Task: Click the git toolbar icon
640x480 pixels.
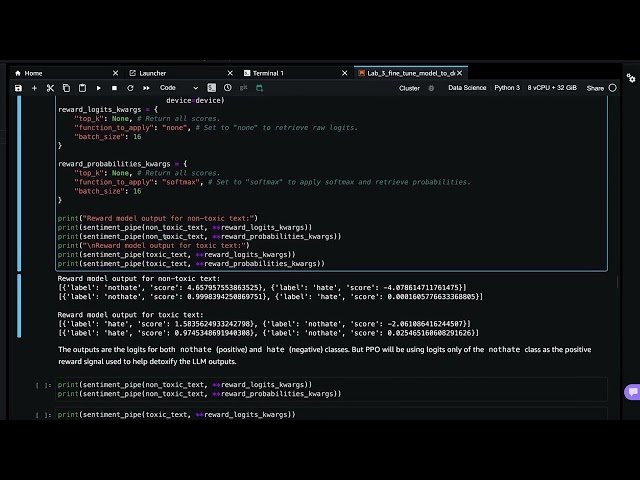Action: pyautogui.click(x=244, y=88)
